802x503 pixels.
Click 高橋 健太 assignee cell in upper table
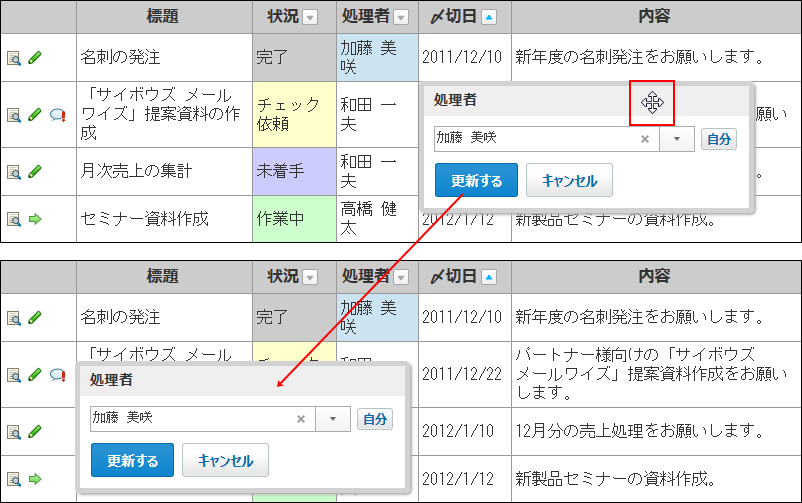coord(377,219)
